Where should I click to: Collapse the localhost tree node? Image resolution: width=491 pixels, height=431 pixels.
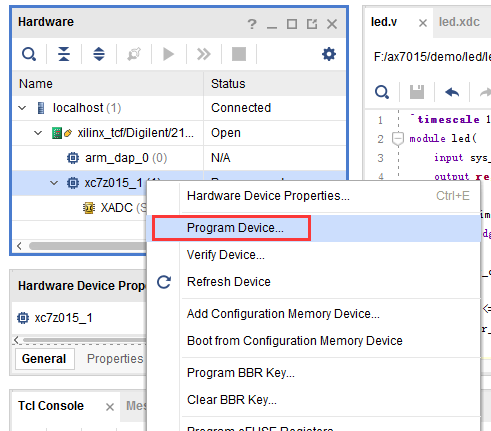[x=22, y=108]
